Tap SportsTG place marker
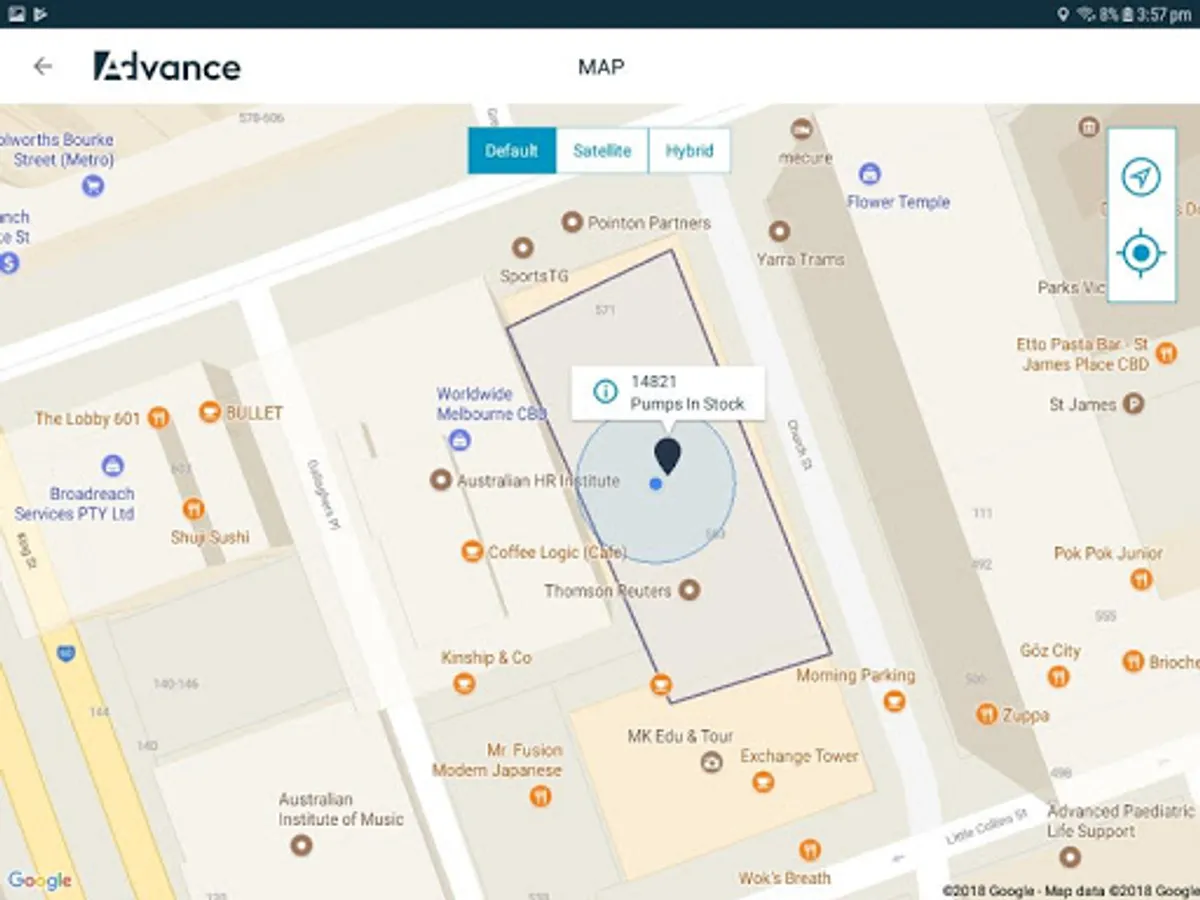The height and width of the screenshot is (900, 1200). point(522,247)
